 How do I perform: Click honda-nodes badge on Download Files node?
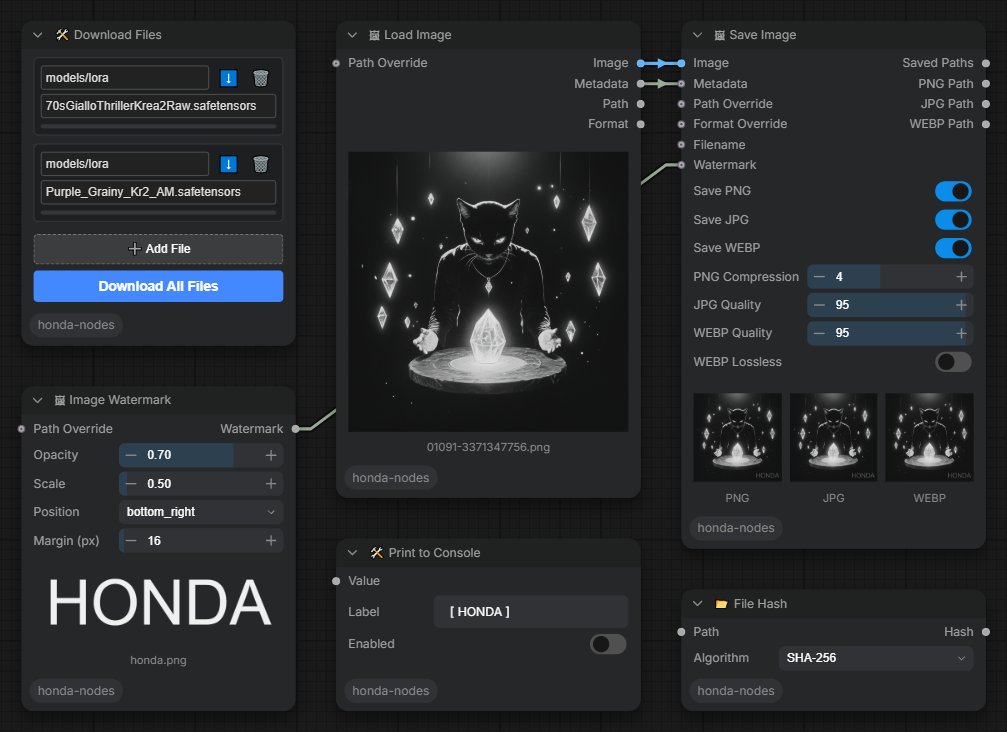pos(76,325)
